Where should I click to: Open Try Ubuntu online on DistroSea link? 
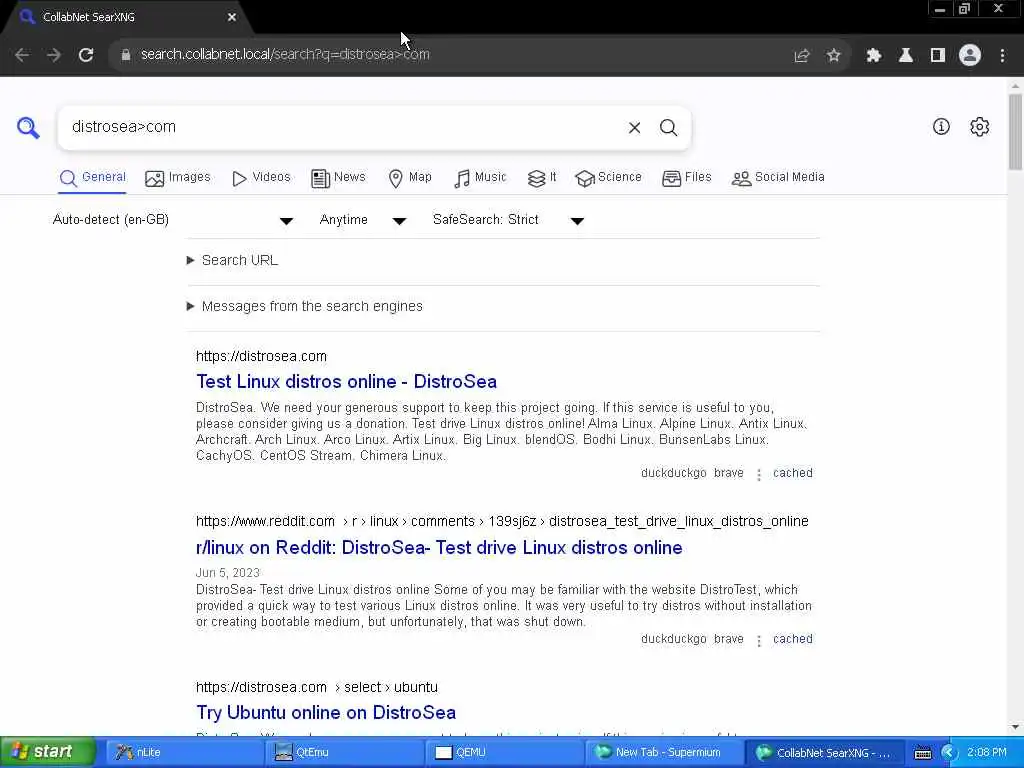tap(326, 712)
